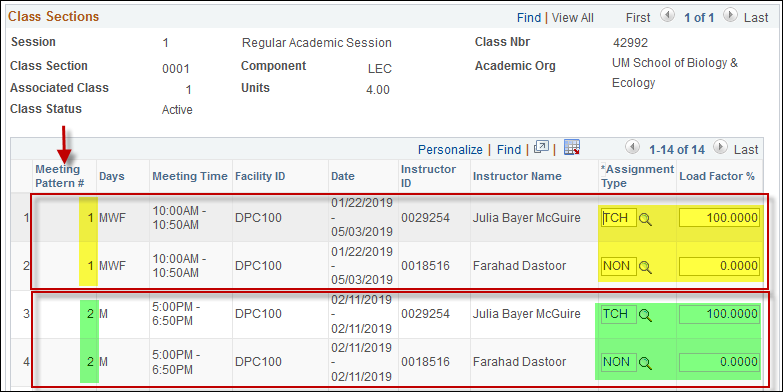Open lookup for TCH assignment in row 3
This screenshot has height=392, width=783.
pos(645,315)
